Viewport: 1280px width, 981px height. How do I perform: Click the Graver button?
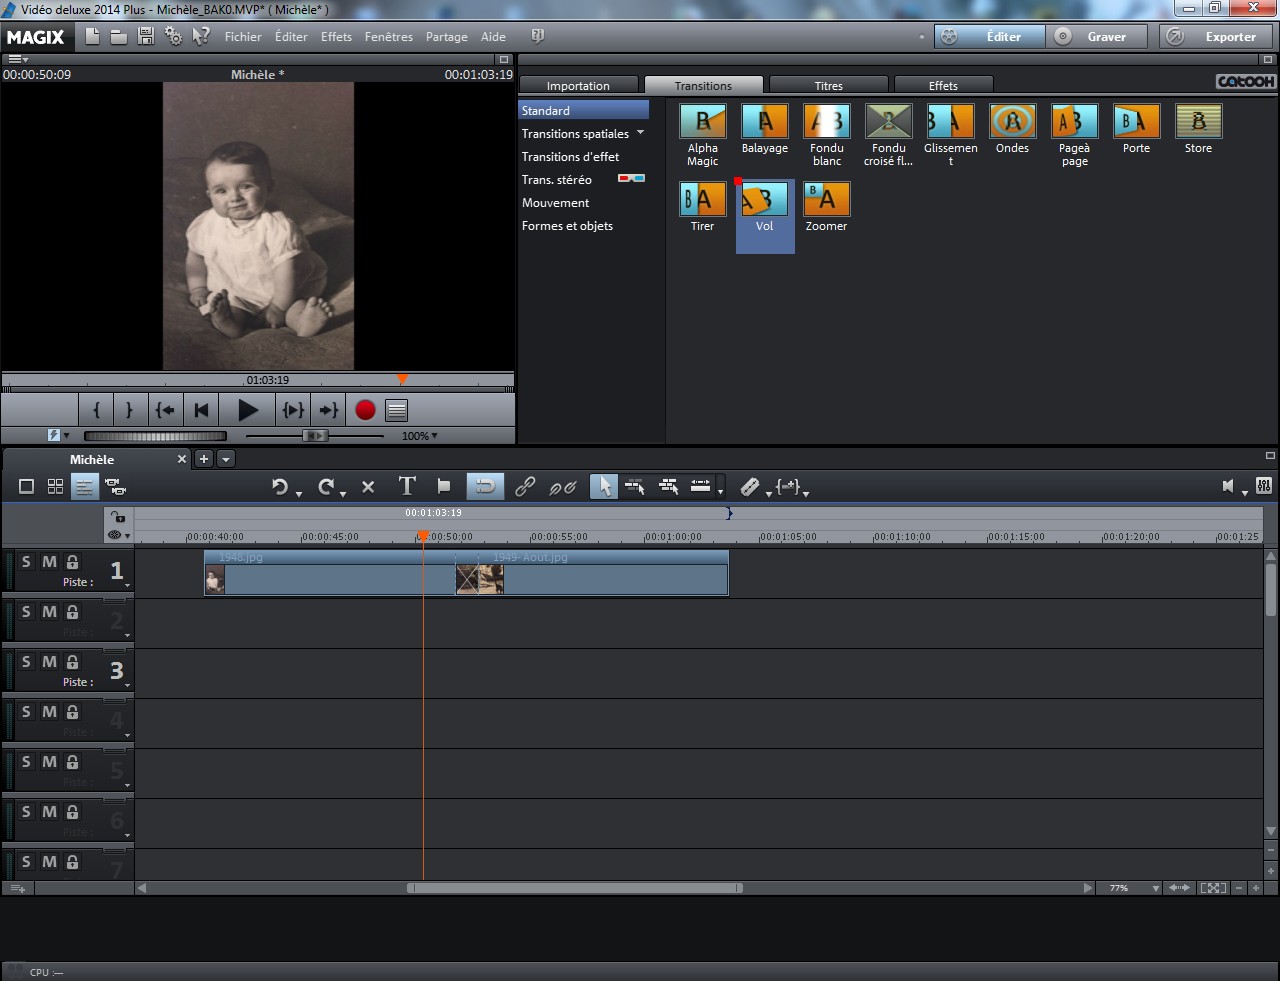pos(1094,37)
